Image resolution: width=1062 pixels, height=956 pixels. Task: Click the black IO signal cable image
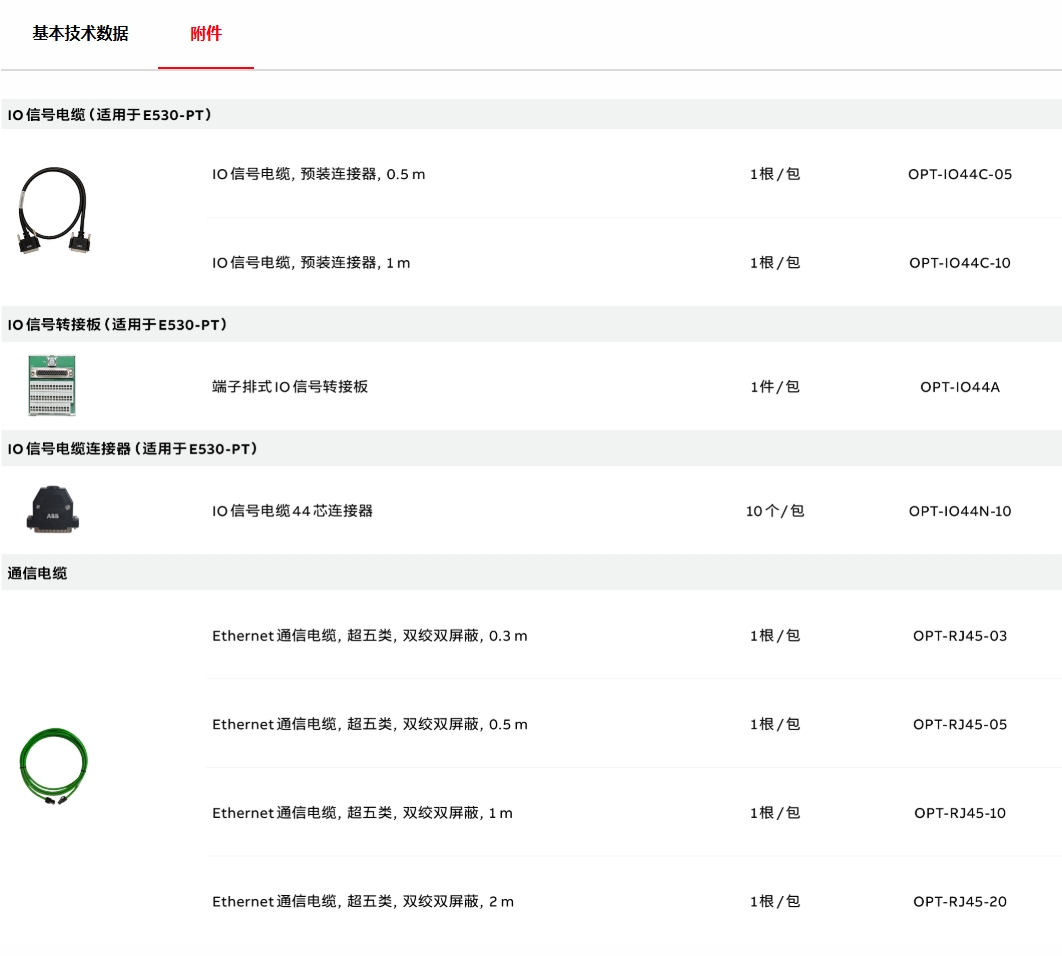coord(53,211)
